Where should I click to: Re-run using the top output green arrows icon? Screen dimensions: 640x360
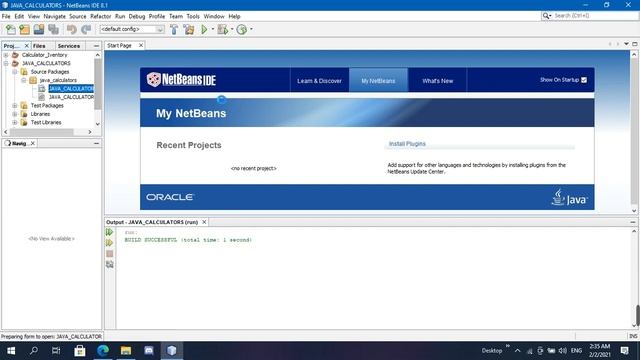click(109, 232)
